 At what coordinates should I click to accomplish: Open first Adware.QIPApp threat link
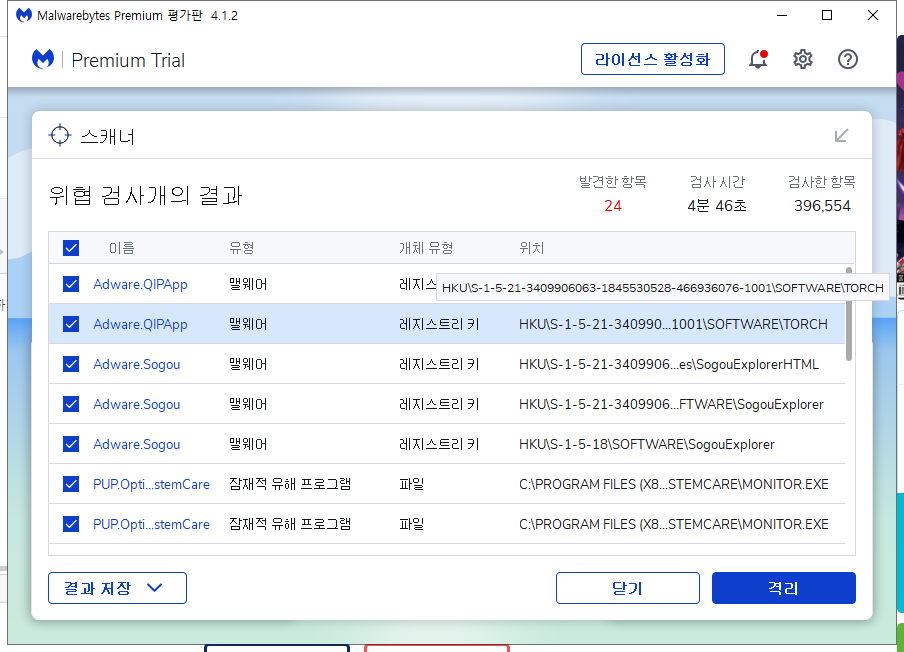click(140, 284)
